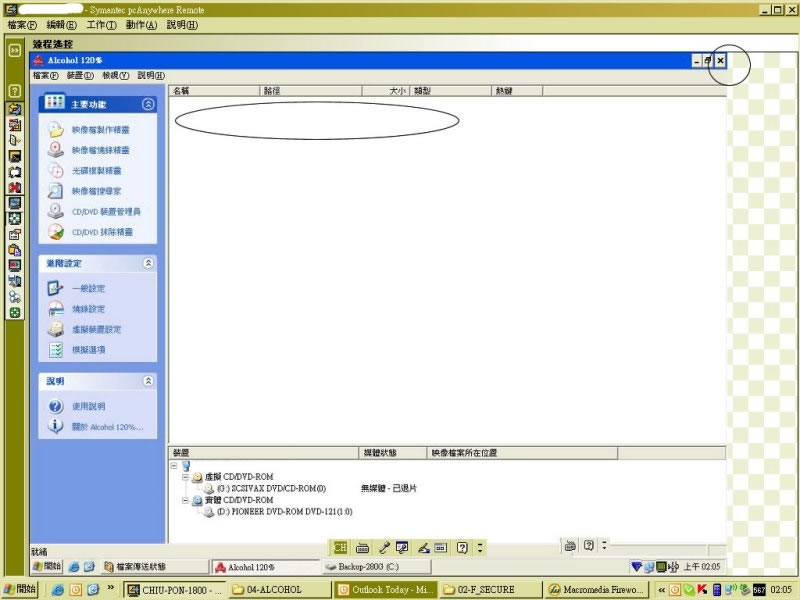
Task: Switch to 04-ALCOHOL folder on local taskbar
Action: point(279,589)
